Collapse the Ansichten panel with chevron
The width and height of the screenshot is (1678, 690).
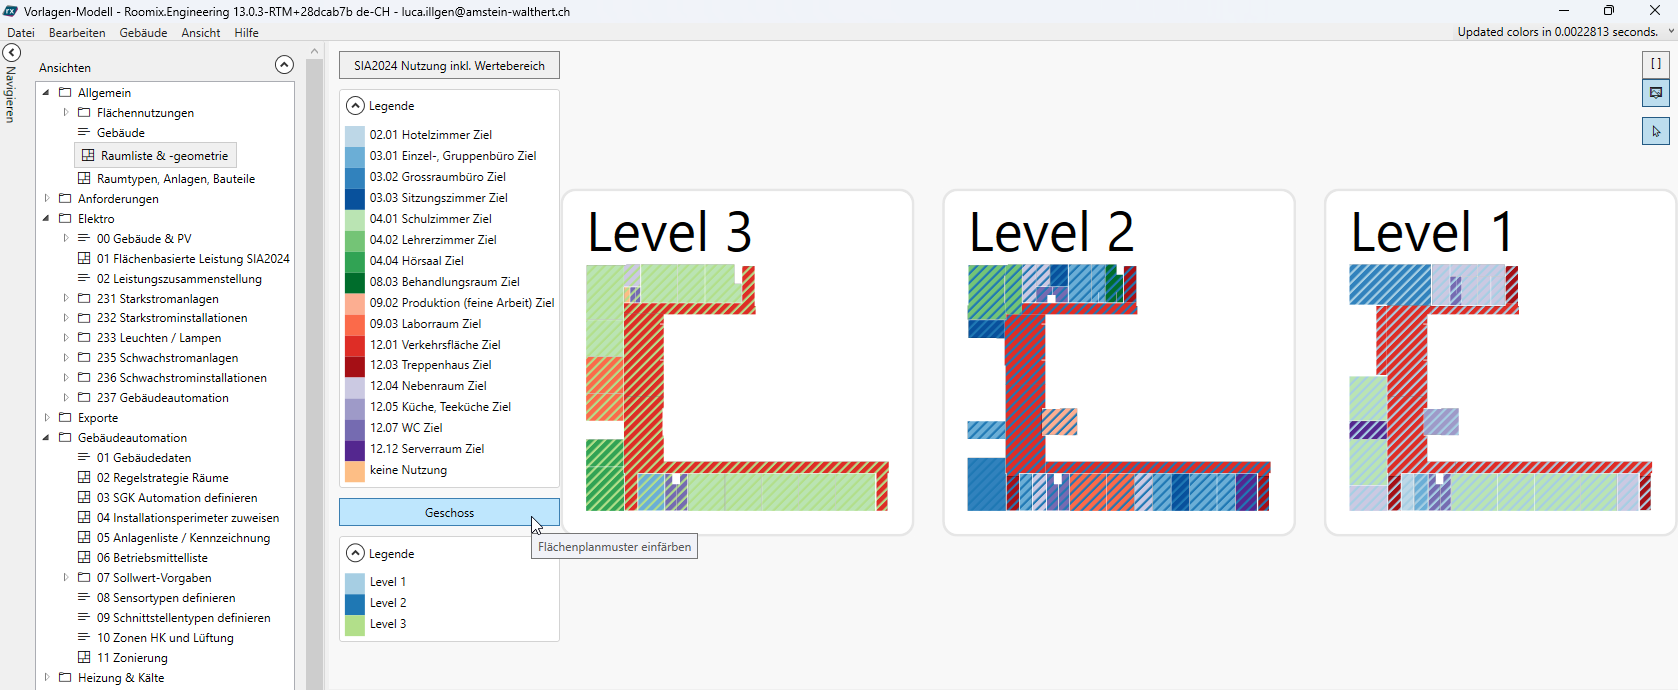coord(284,65)
